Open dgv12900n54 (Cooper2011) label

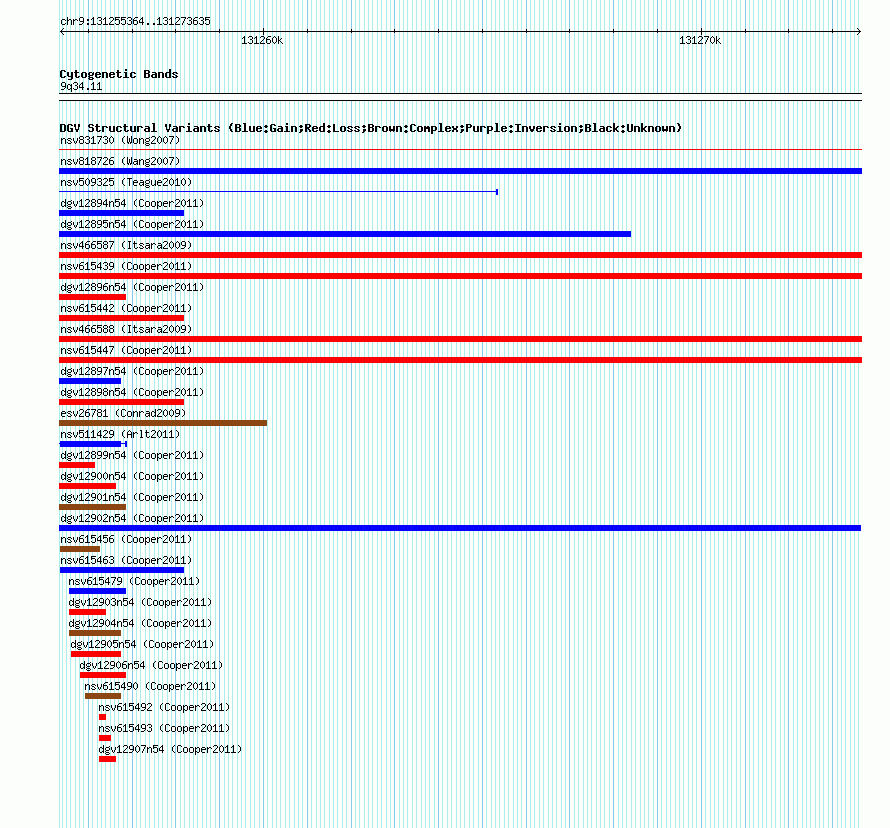(x=132, y=476)
